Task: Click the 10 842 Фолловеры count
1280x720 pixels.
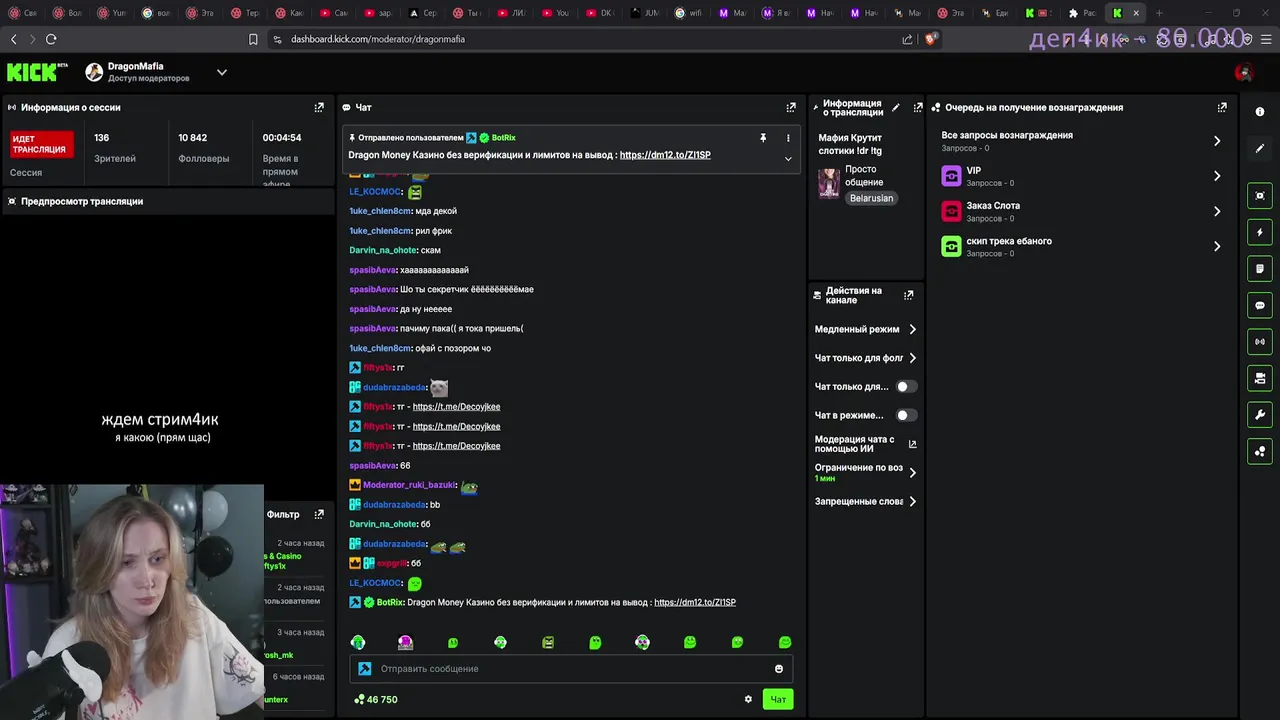Action: [204, 147]
